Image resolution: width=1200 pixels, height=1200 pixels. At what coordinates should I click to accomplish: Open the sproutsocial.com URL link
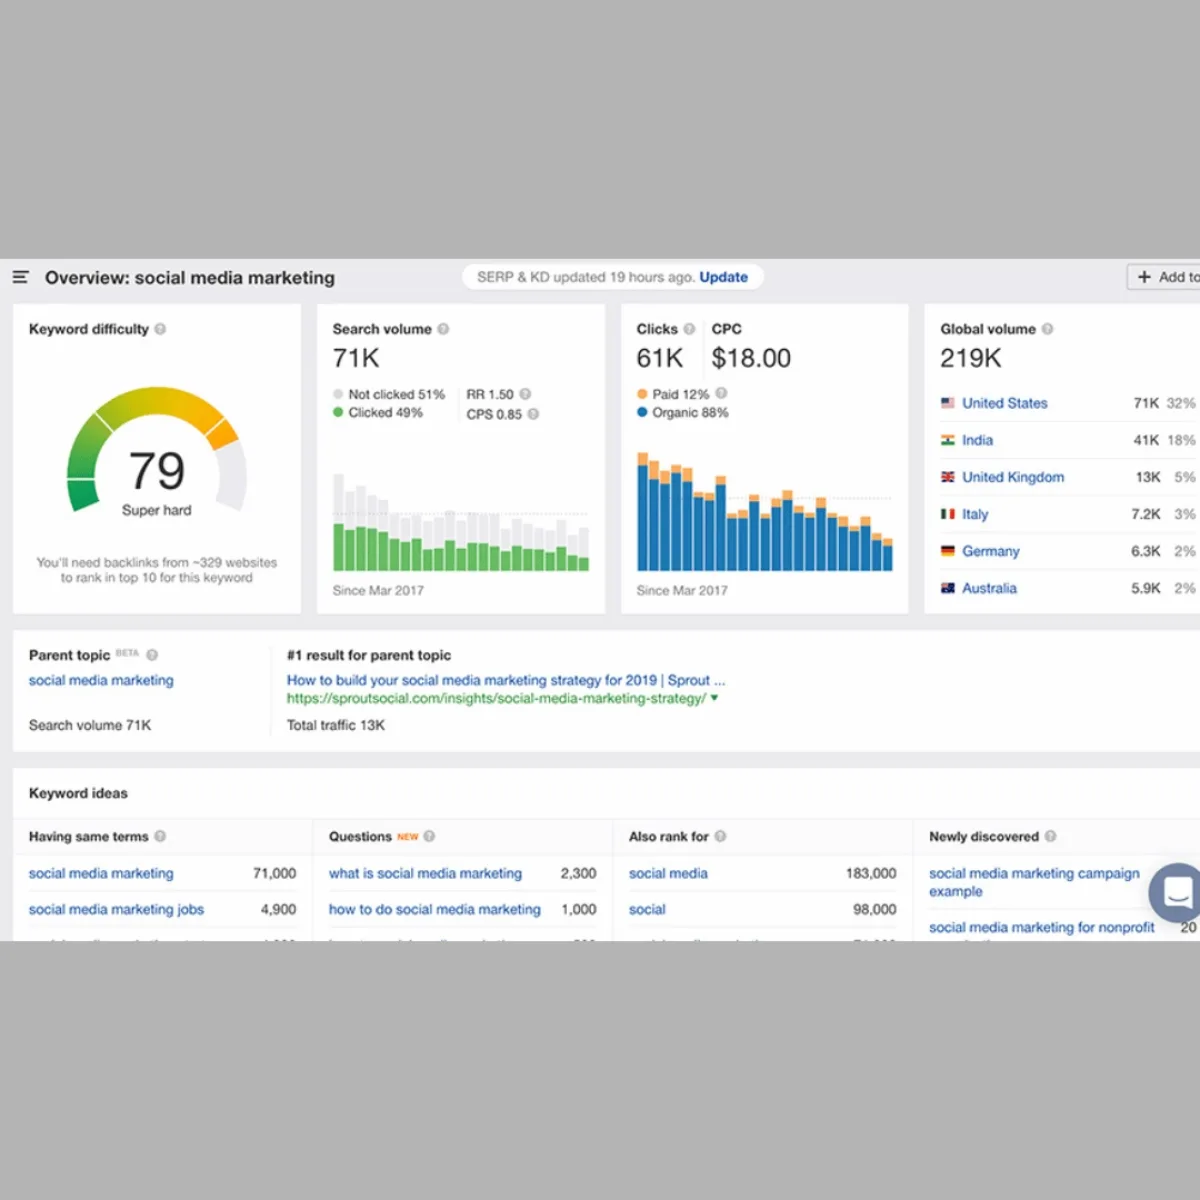pyautogui.click(x=496, y=698)
